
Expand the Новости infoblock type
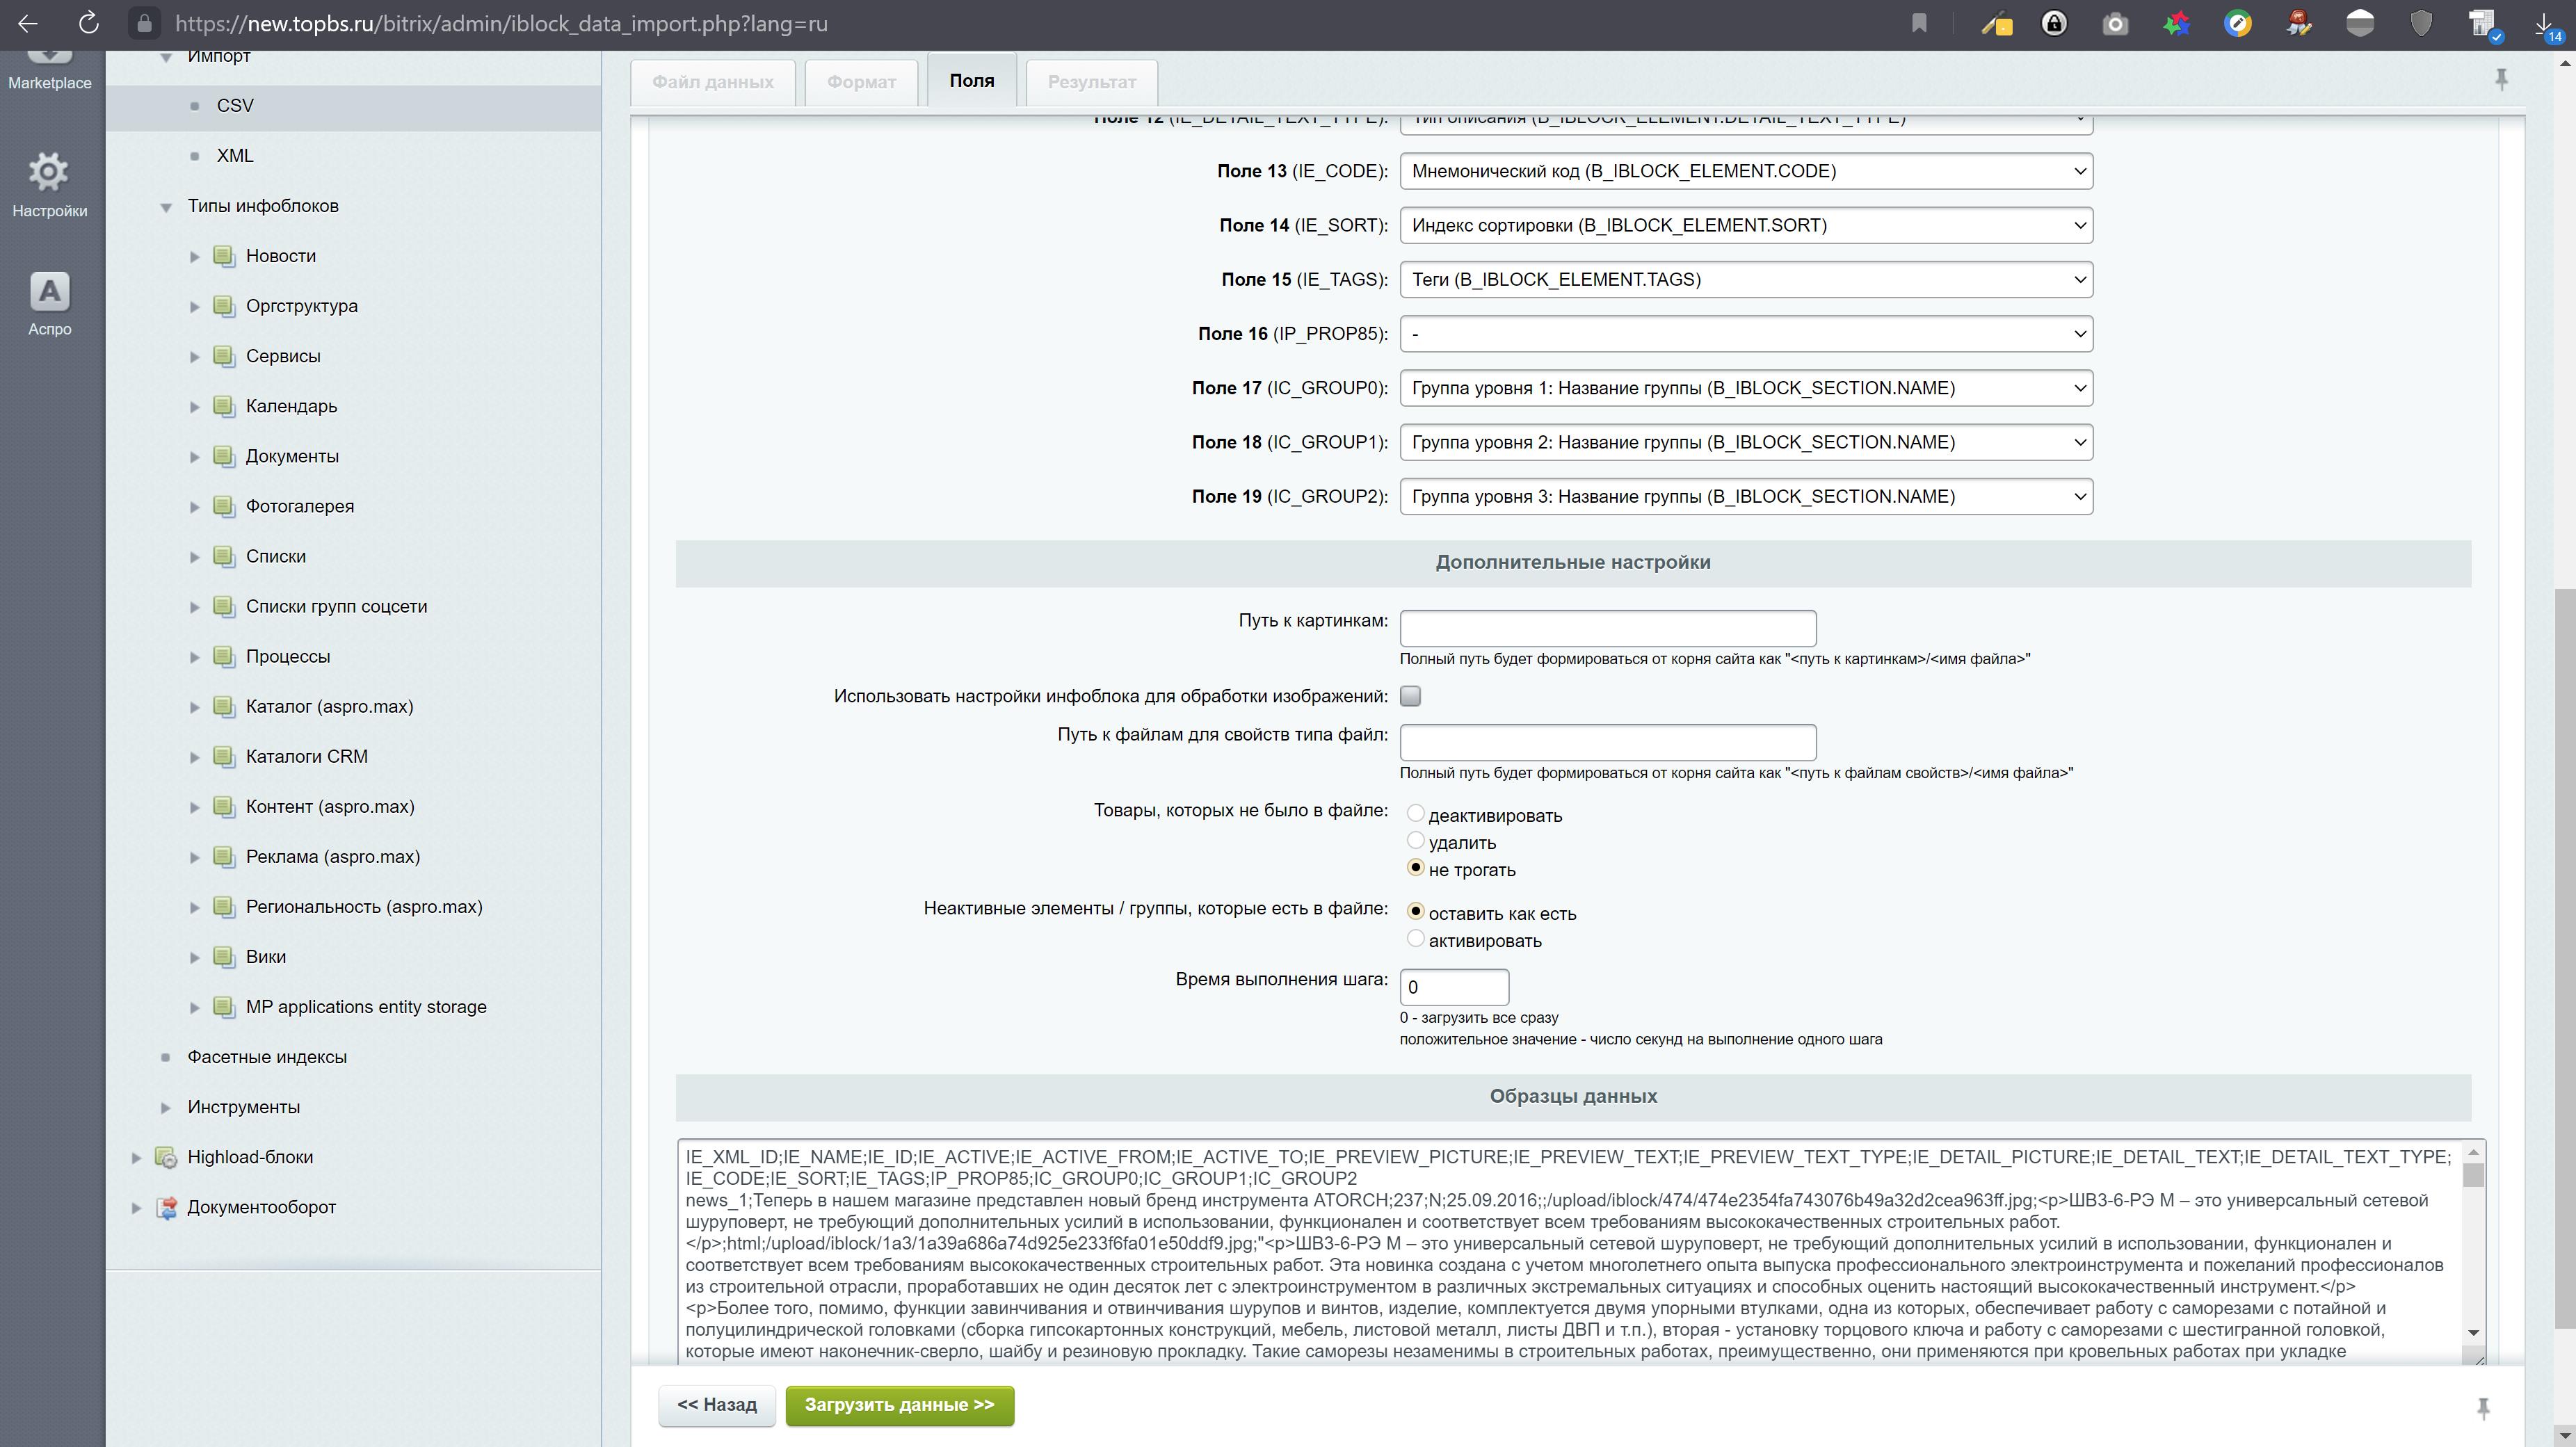(195, 256)
